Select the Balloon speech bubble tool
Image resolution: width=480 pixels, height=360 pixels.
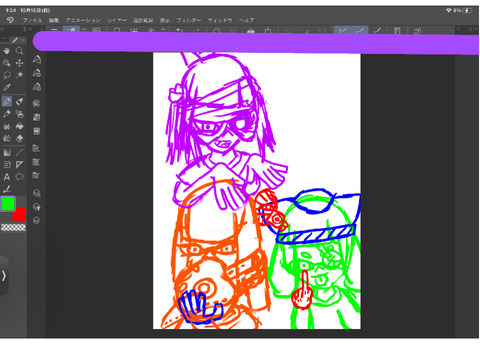coord(20,177)
